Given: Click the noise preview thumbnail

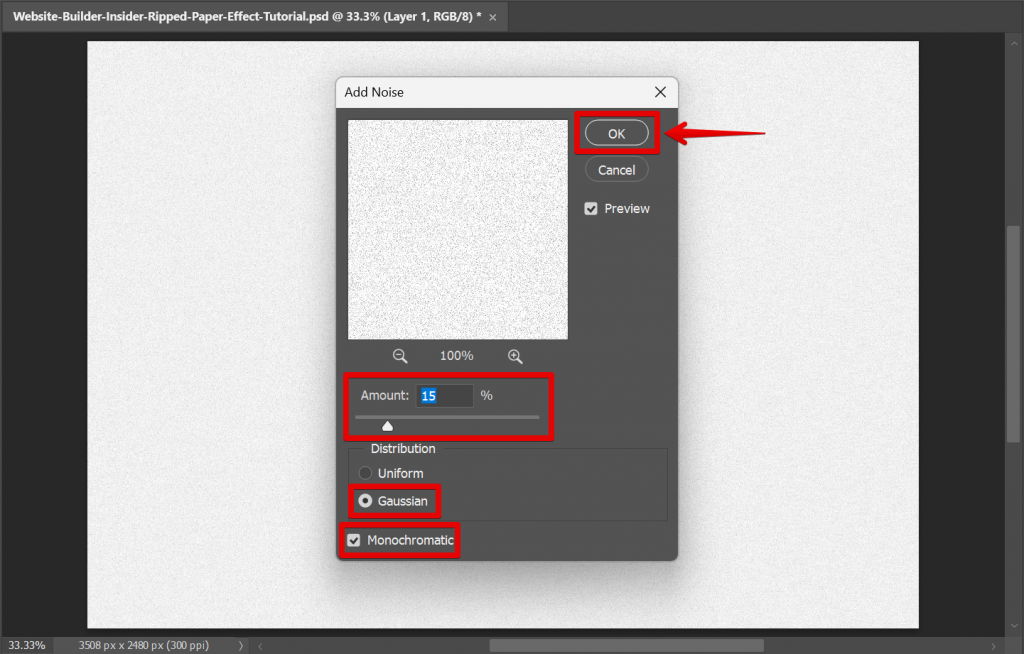Looking at the screenshot, I should coord(457,230).
